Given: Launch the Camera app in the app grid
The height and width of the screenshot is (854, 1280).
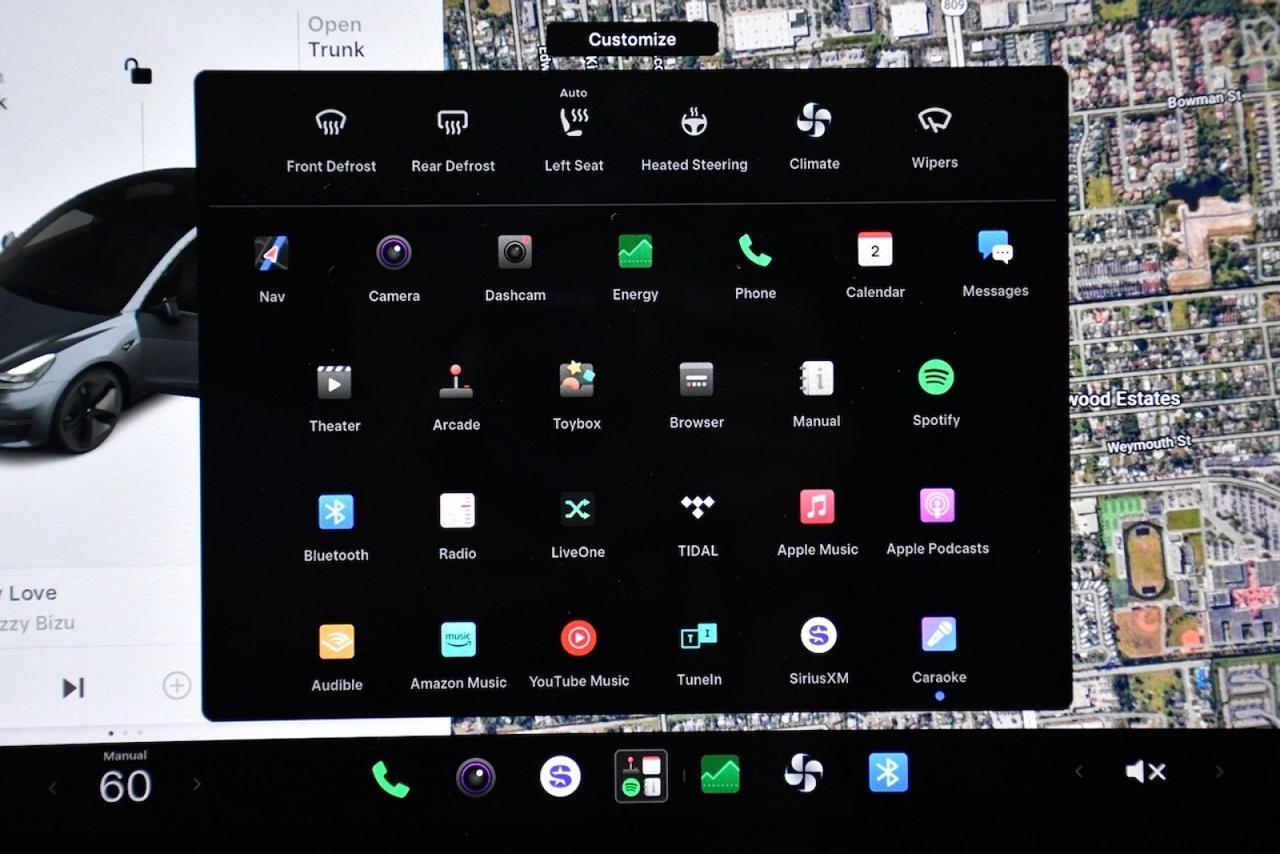Looking at the screenshot, I should [394, 267].
